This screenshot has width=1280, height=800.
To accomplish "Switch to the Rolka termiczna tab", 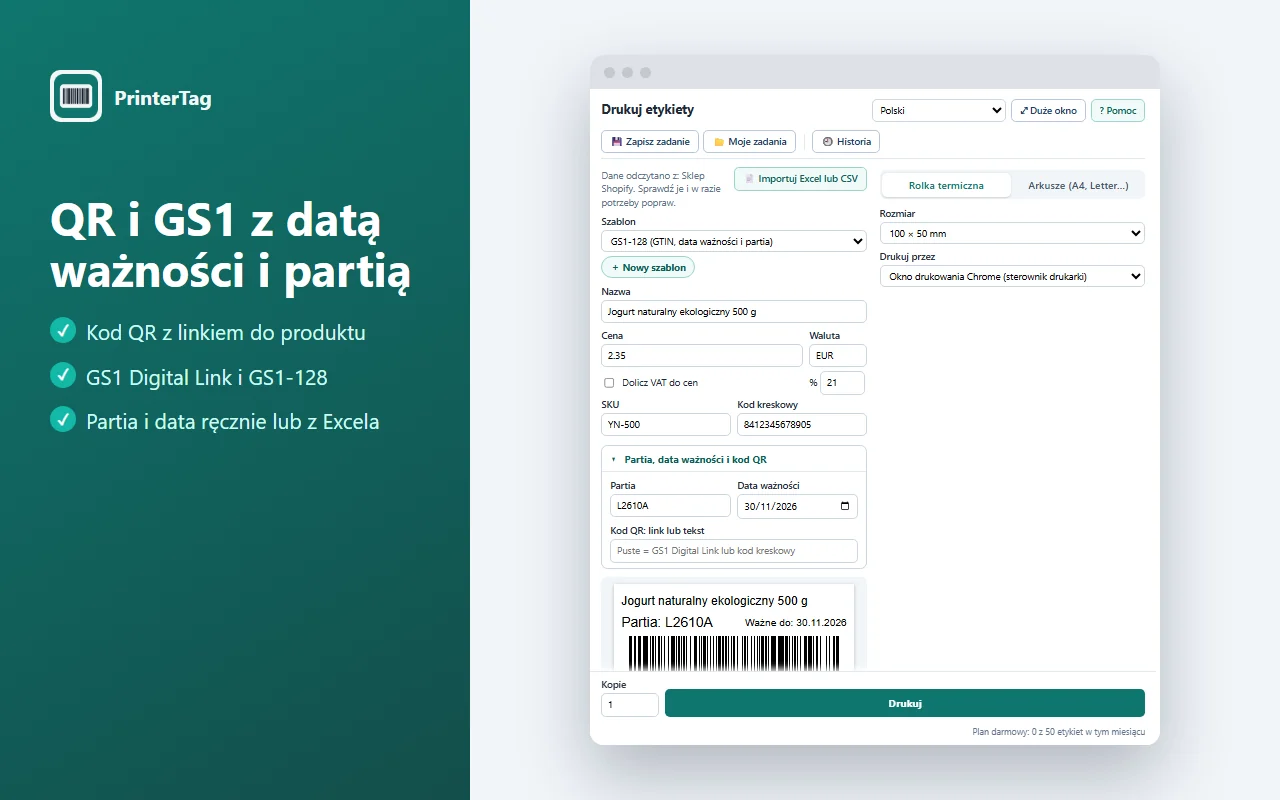I will point(946,185).
